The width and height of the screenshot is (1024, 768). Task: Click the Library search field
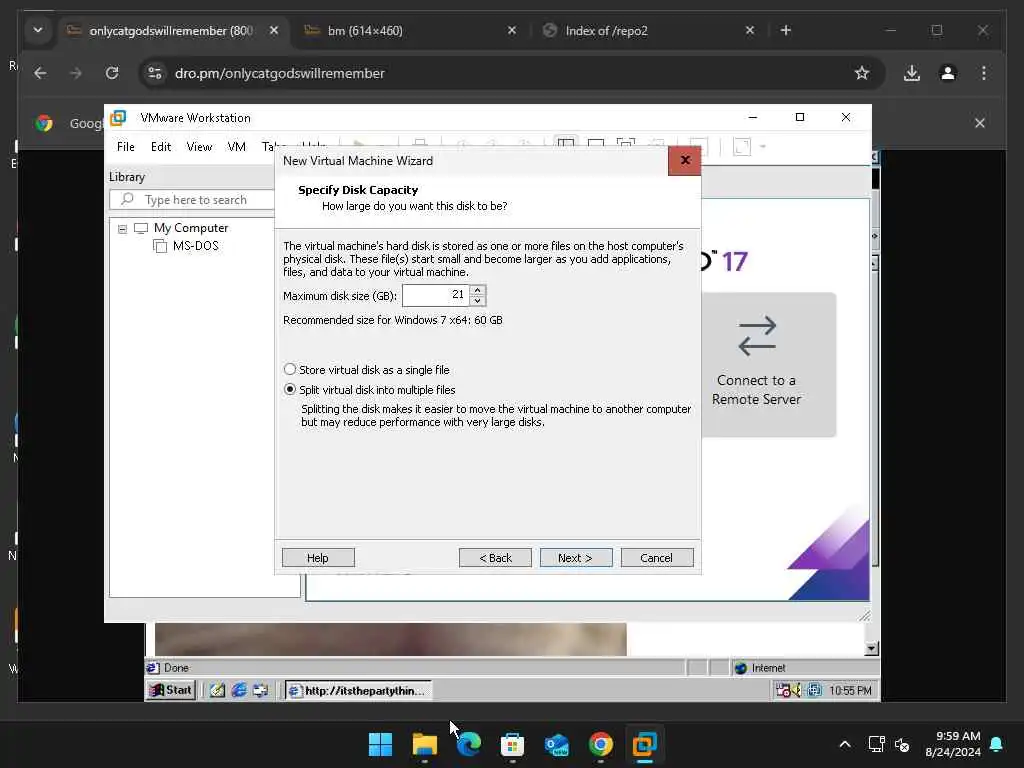(192, 200)
